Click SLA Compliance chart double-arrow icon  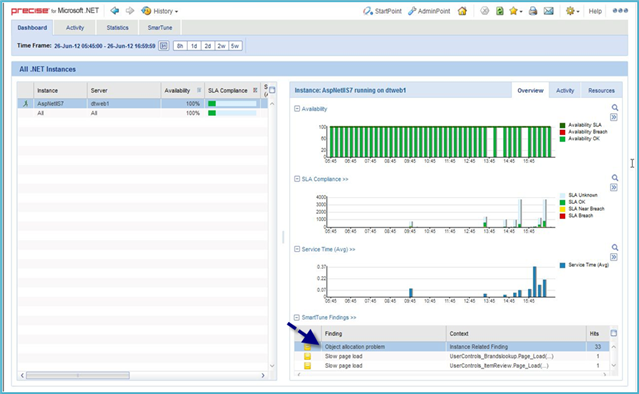tap(614, 187)
